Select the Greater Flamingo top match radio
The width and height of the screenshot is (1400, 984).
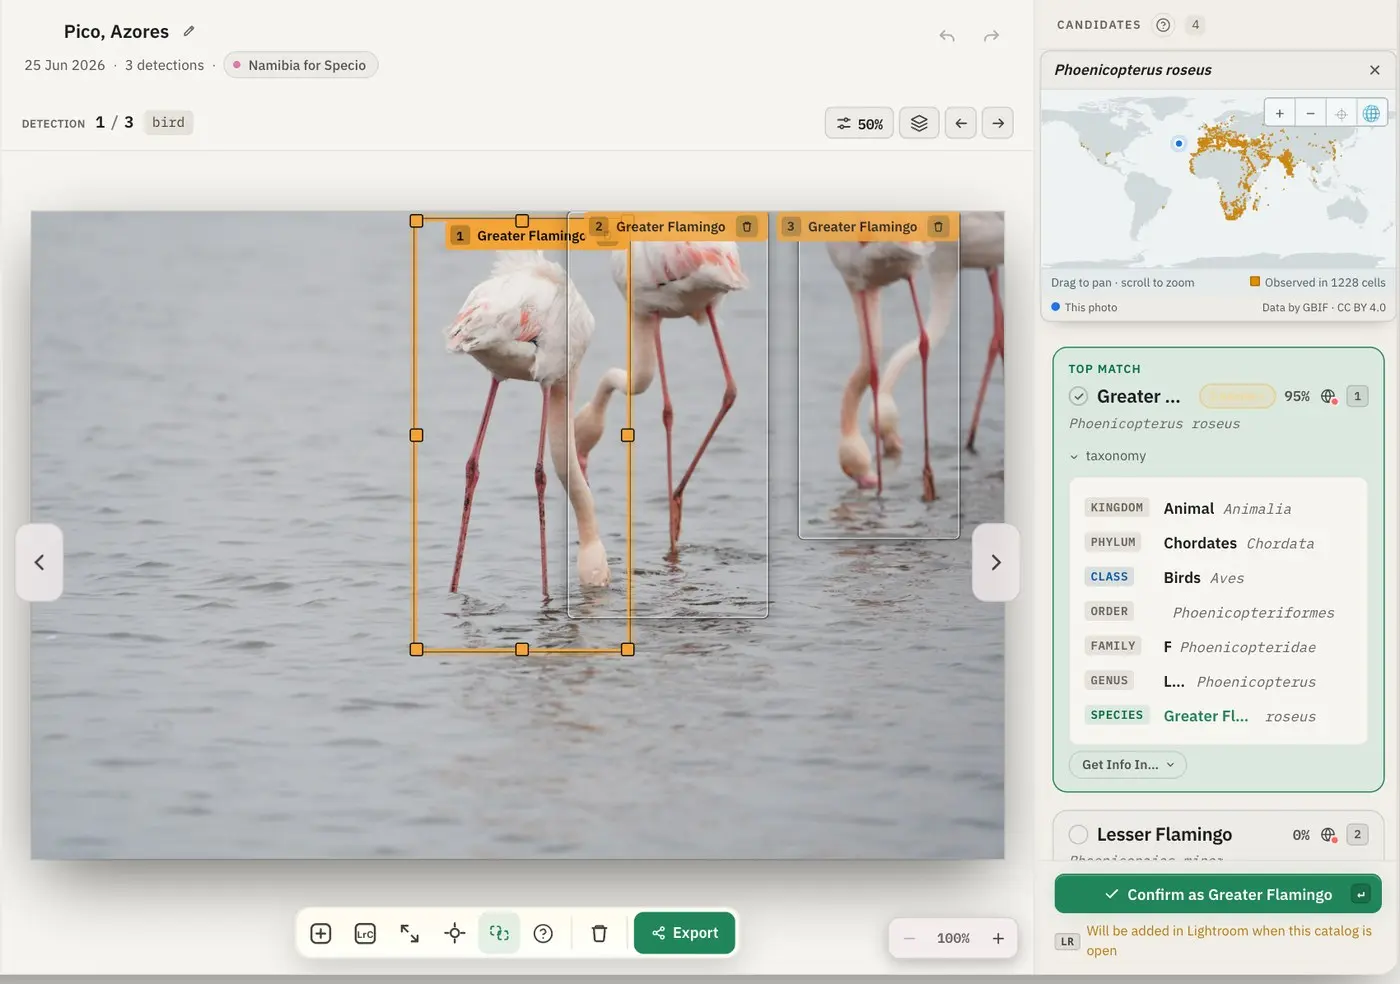tap(1078, 396)
